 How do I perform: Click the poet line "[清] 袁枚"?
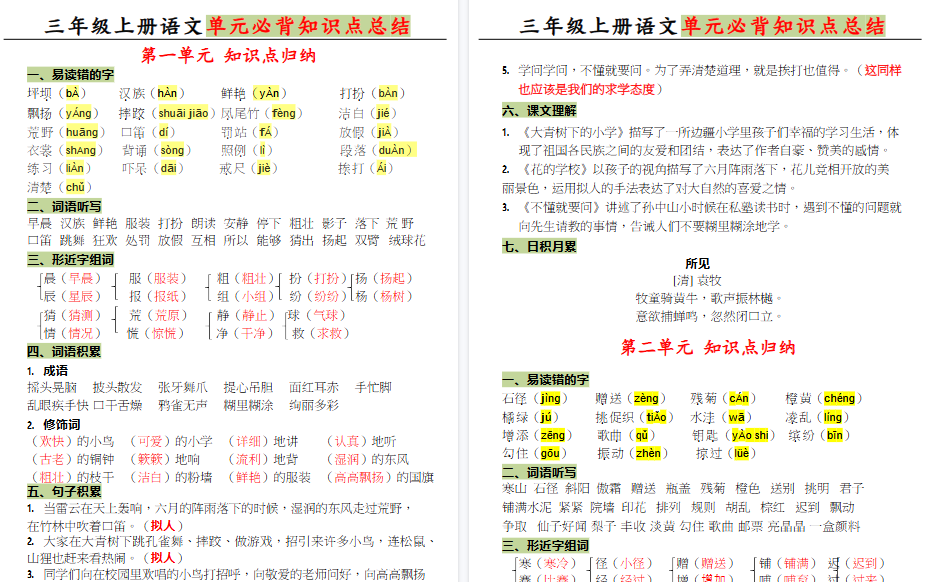697,280
